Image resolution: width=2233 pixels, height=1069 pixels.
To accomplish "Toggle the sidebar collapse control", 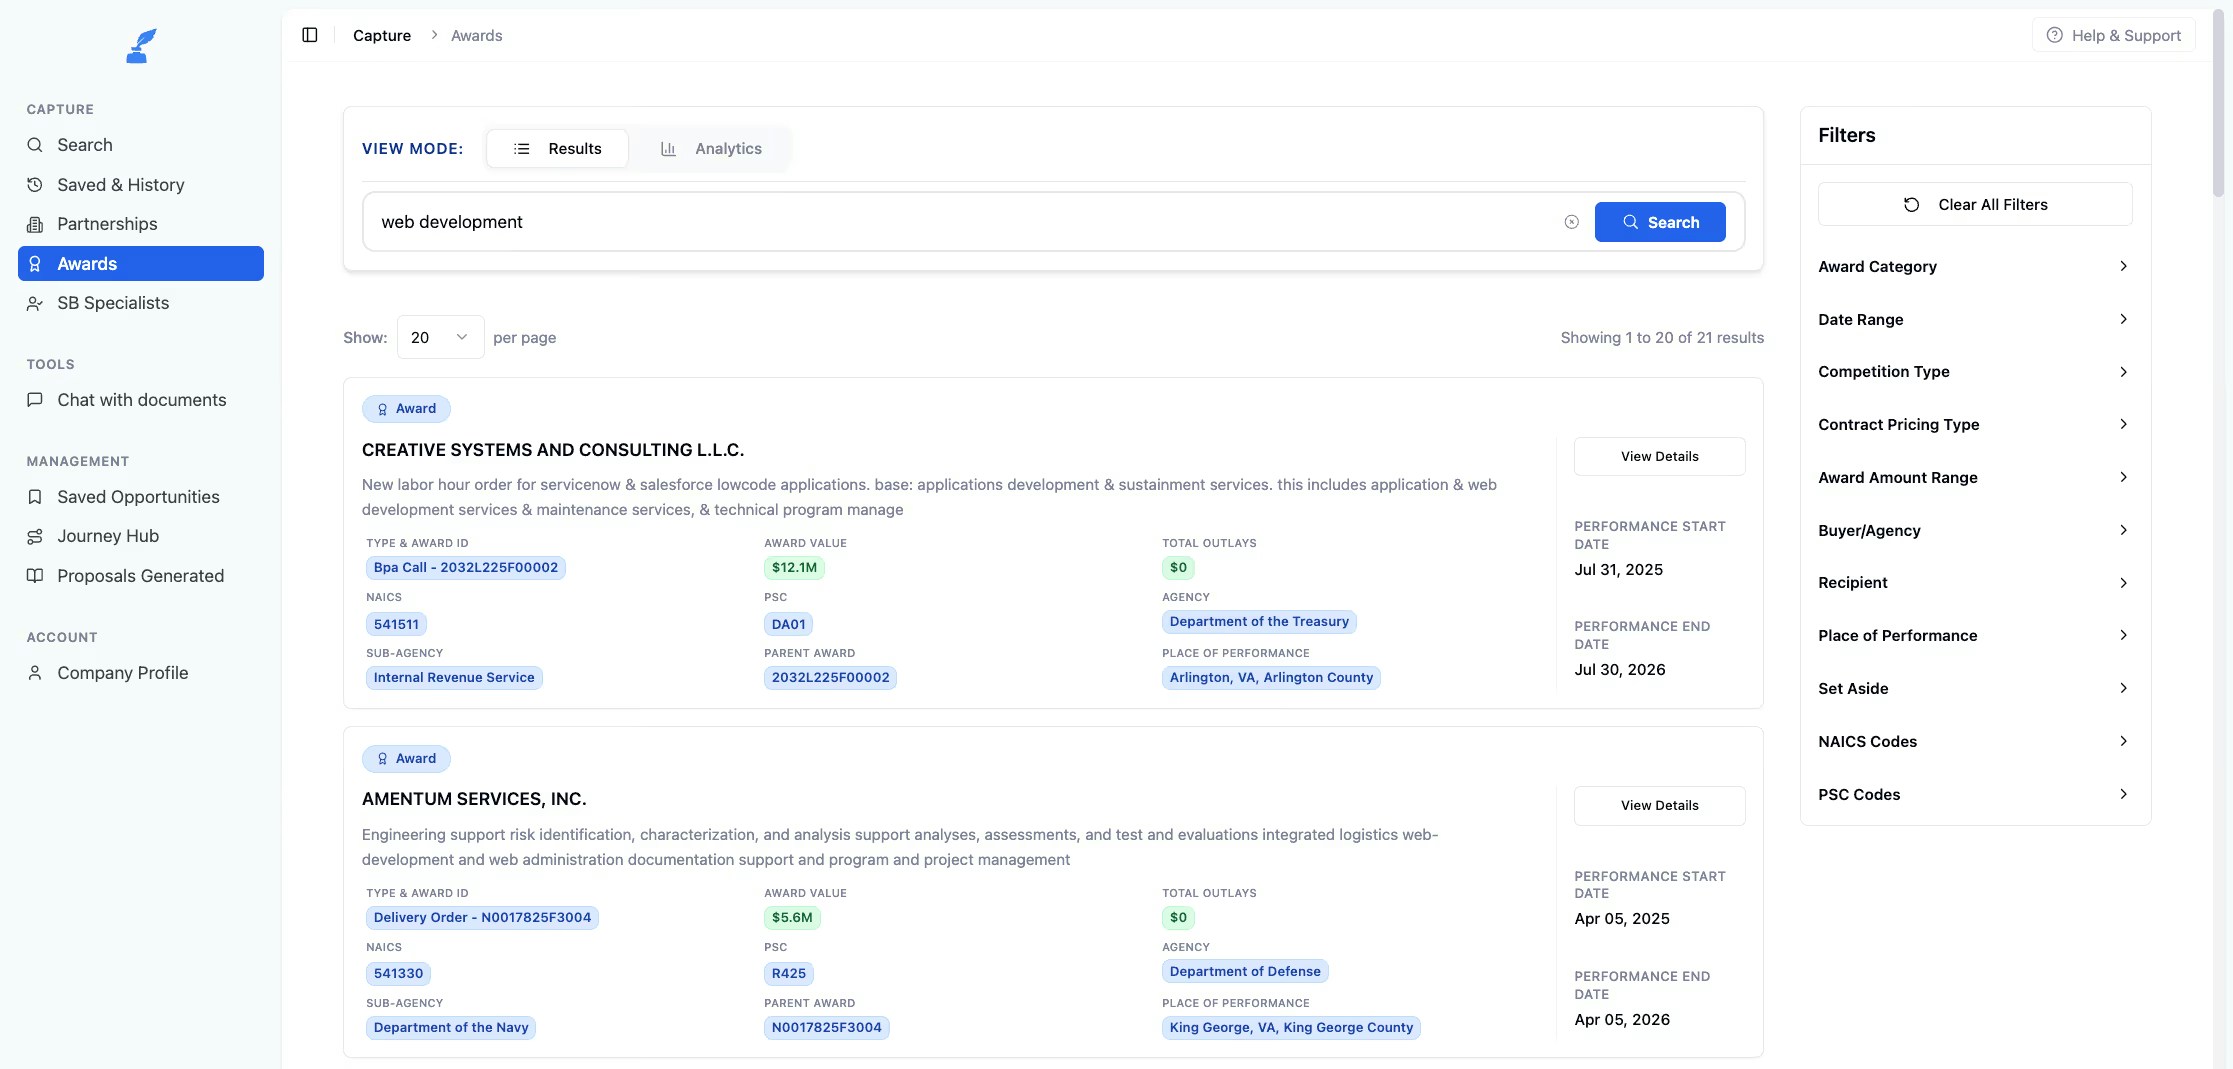I will coord(309,34).
